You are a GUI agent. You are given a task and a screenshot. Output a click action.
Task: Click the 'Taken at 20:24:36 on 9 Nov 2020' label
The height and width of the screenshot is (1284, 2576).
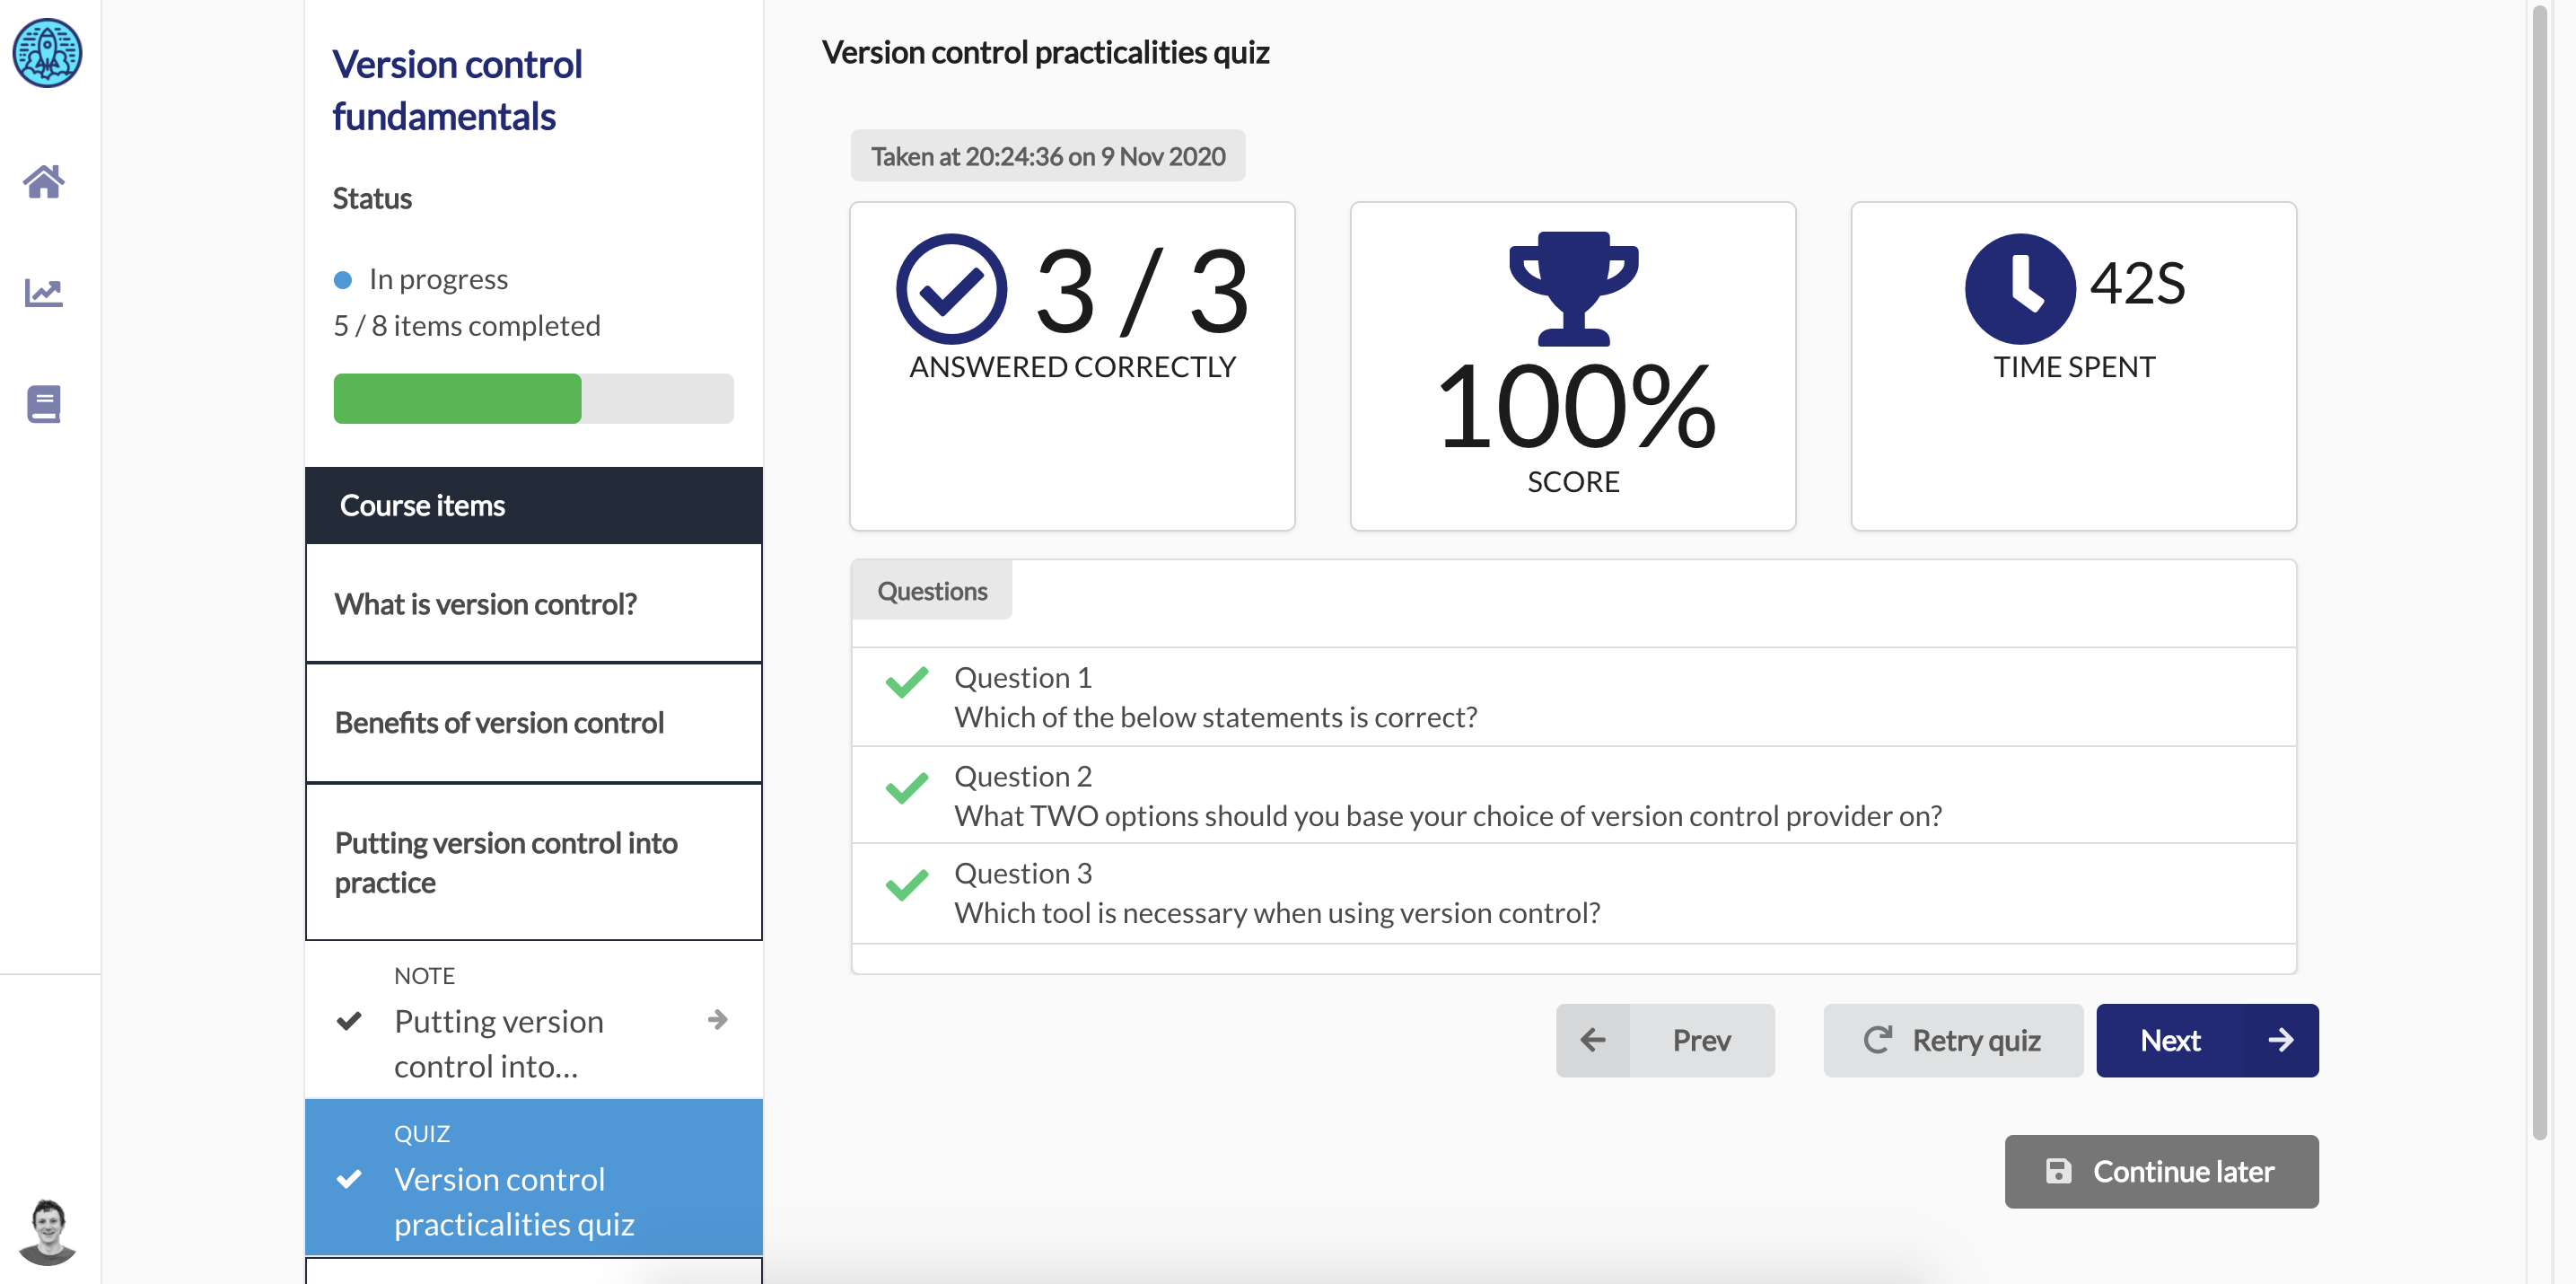[x=1048, y=156]
